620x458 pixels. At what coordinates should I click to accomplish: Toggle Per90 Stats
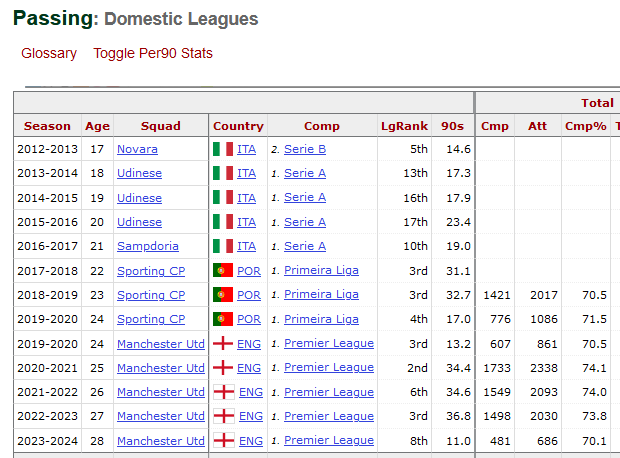click(153, 53)
